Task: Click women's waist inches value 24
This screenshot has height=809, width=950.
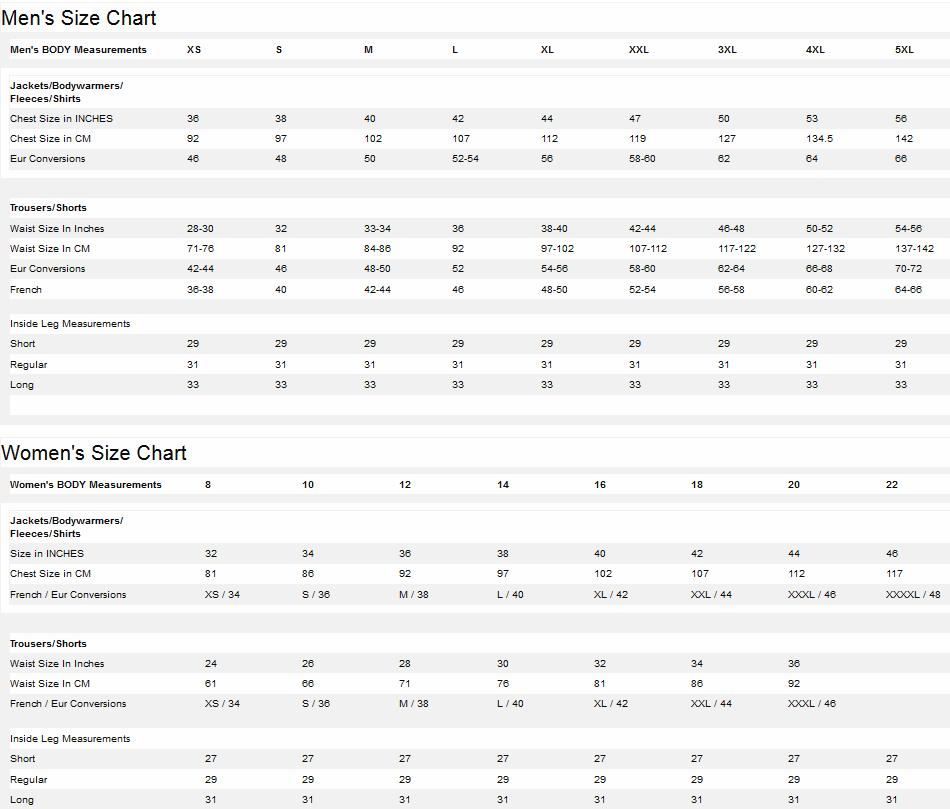Action: [x=211, y=664]
